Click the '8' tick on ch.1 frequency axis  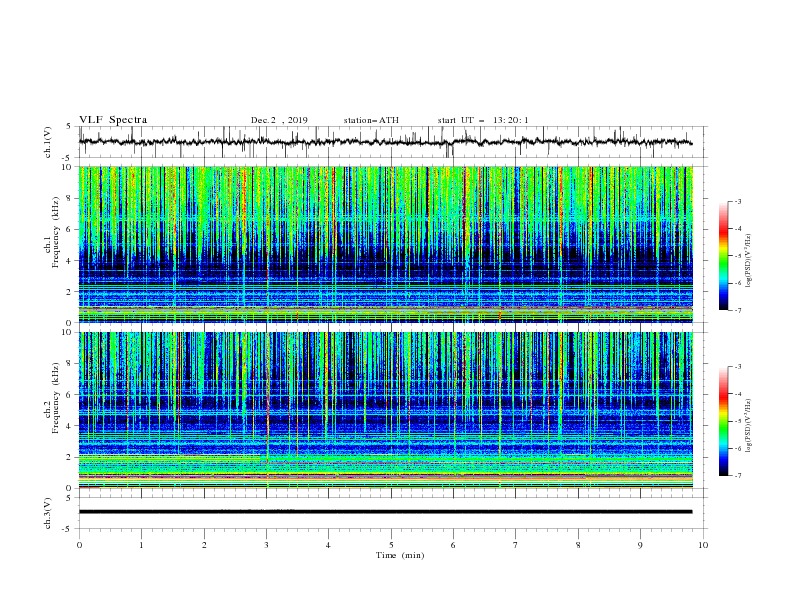pos(70,198)
